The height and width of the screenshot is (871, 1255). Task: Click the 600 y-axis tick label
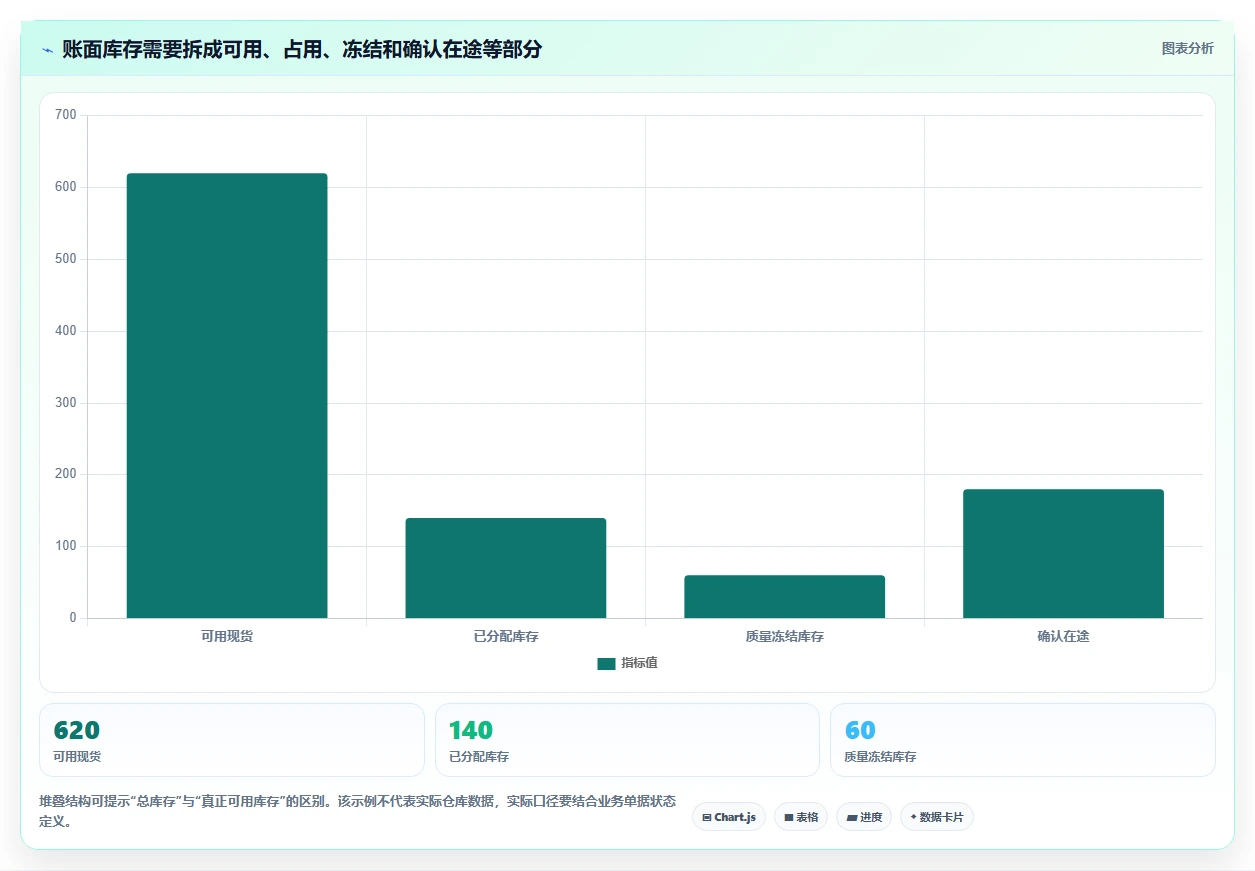tap(66, 187)
